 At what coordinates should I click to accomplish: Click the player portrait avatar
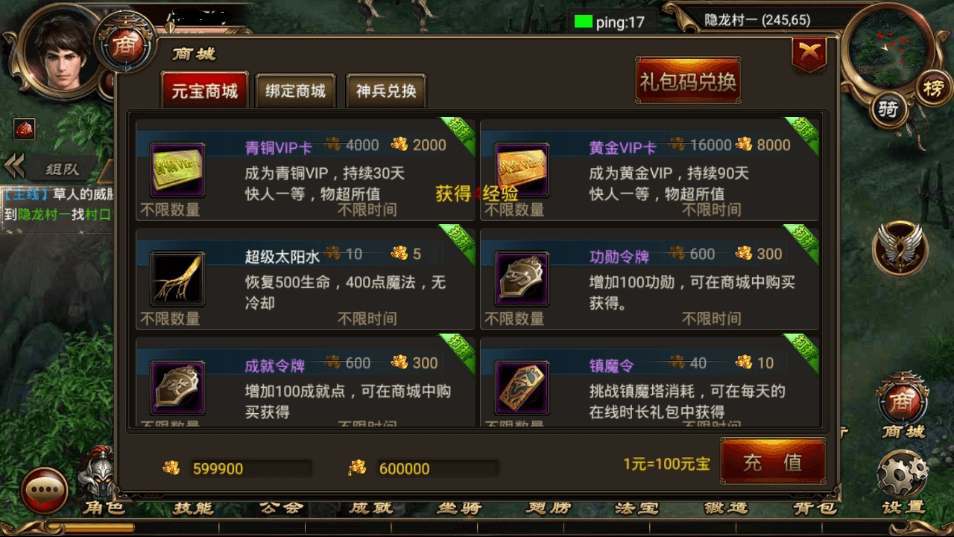coord(59,54)
